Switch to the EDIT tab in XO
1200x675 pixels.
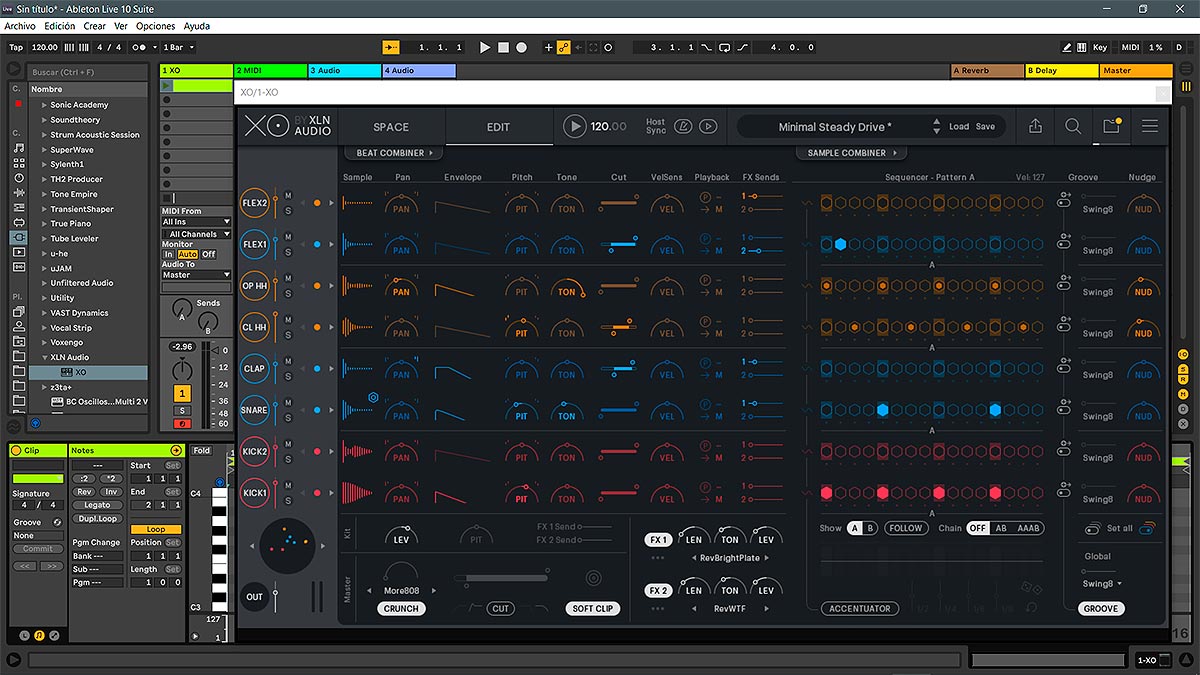point(498,127)
